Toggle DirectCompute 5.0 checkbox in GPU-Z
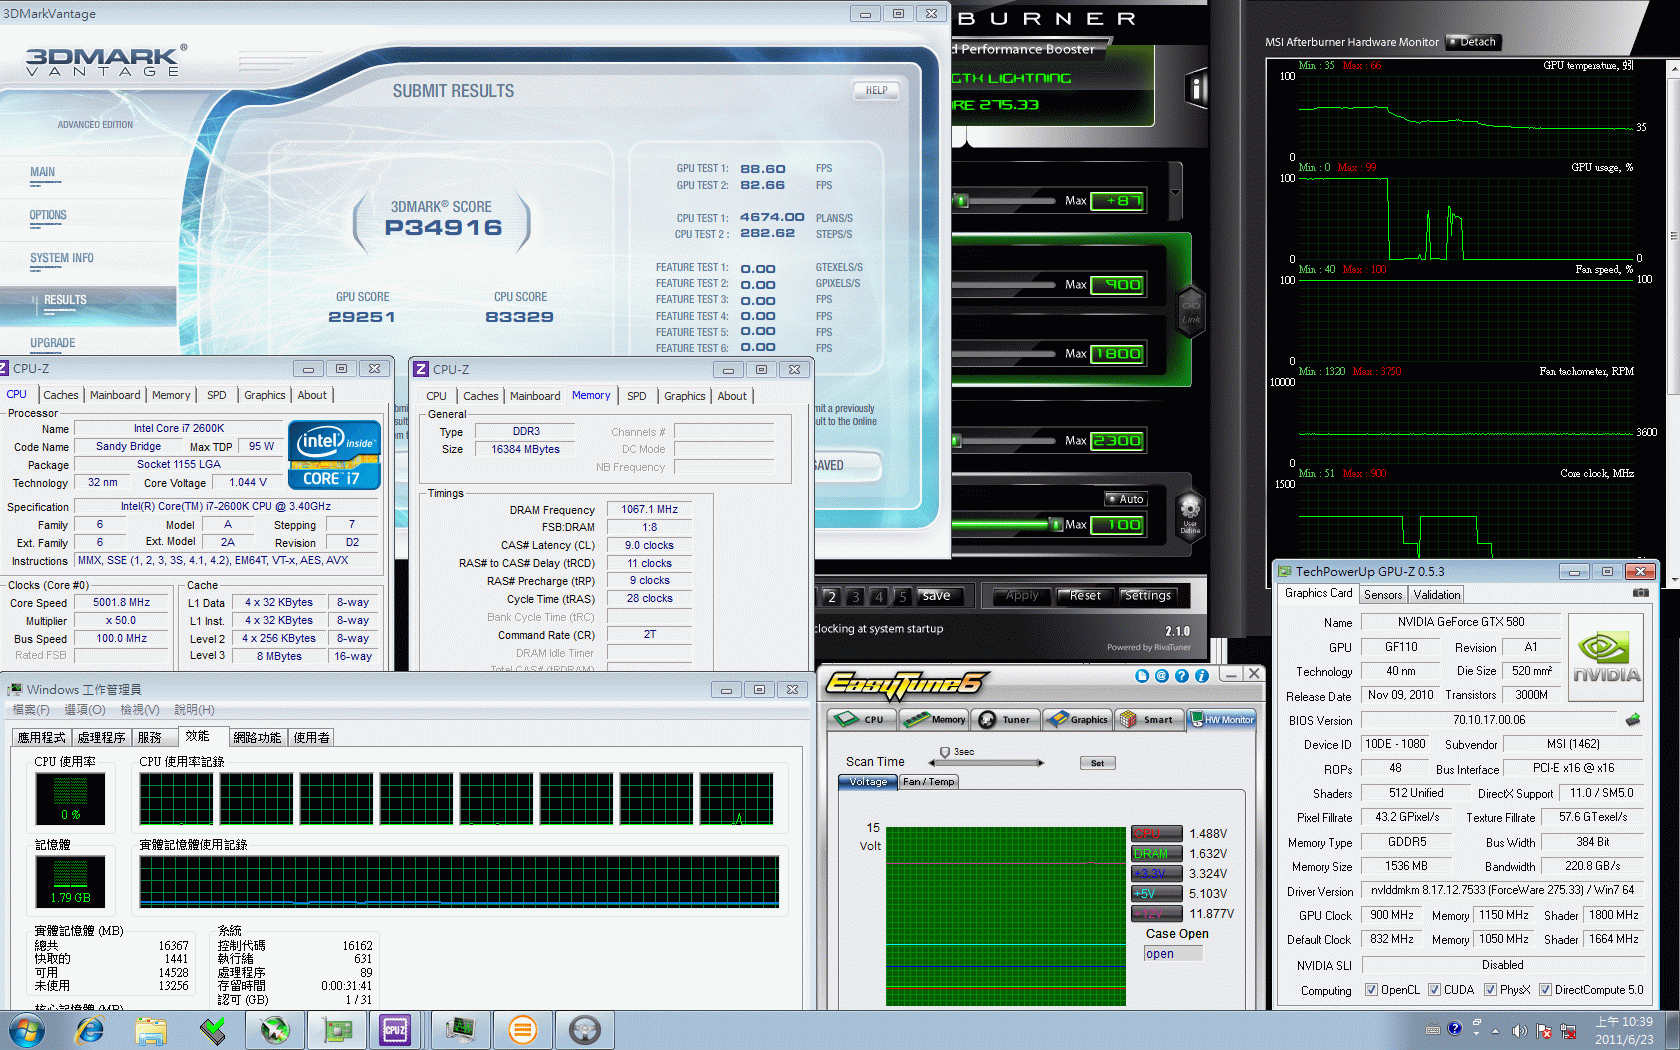The width and height of the screenshot is (1680, 1050). pyautogui.click(x=1545, y=990)
